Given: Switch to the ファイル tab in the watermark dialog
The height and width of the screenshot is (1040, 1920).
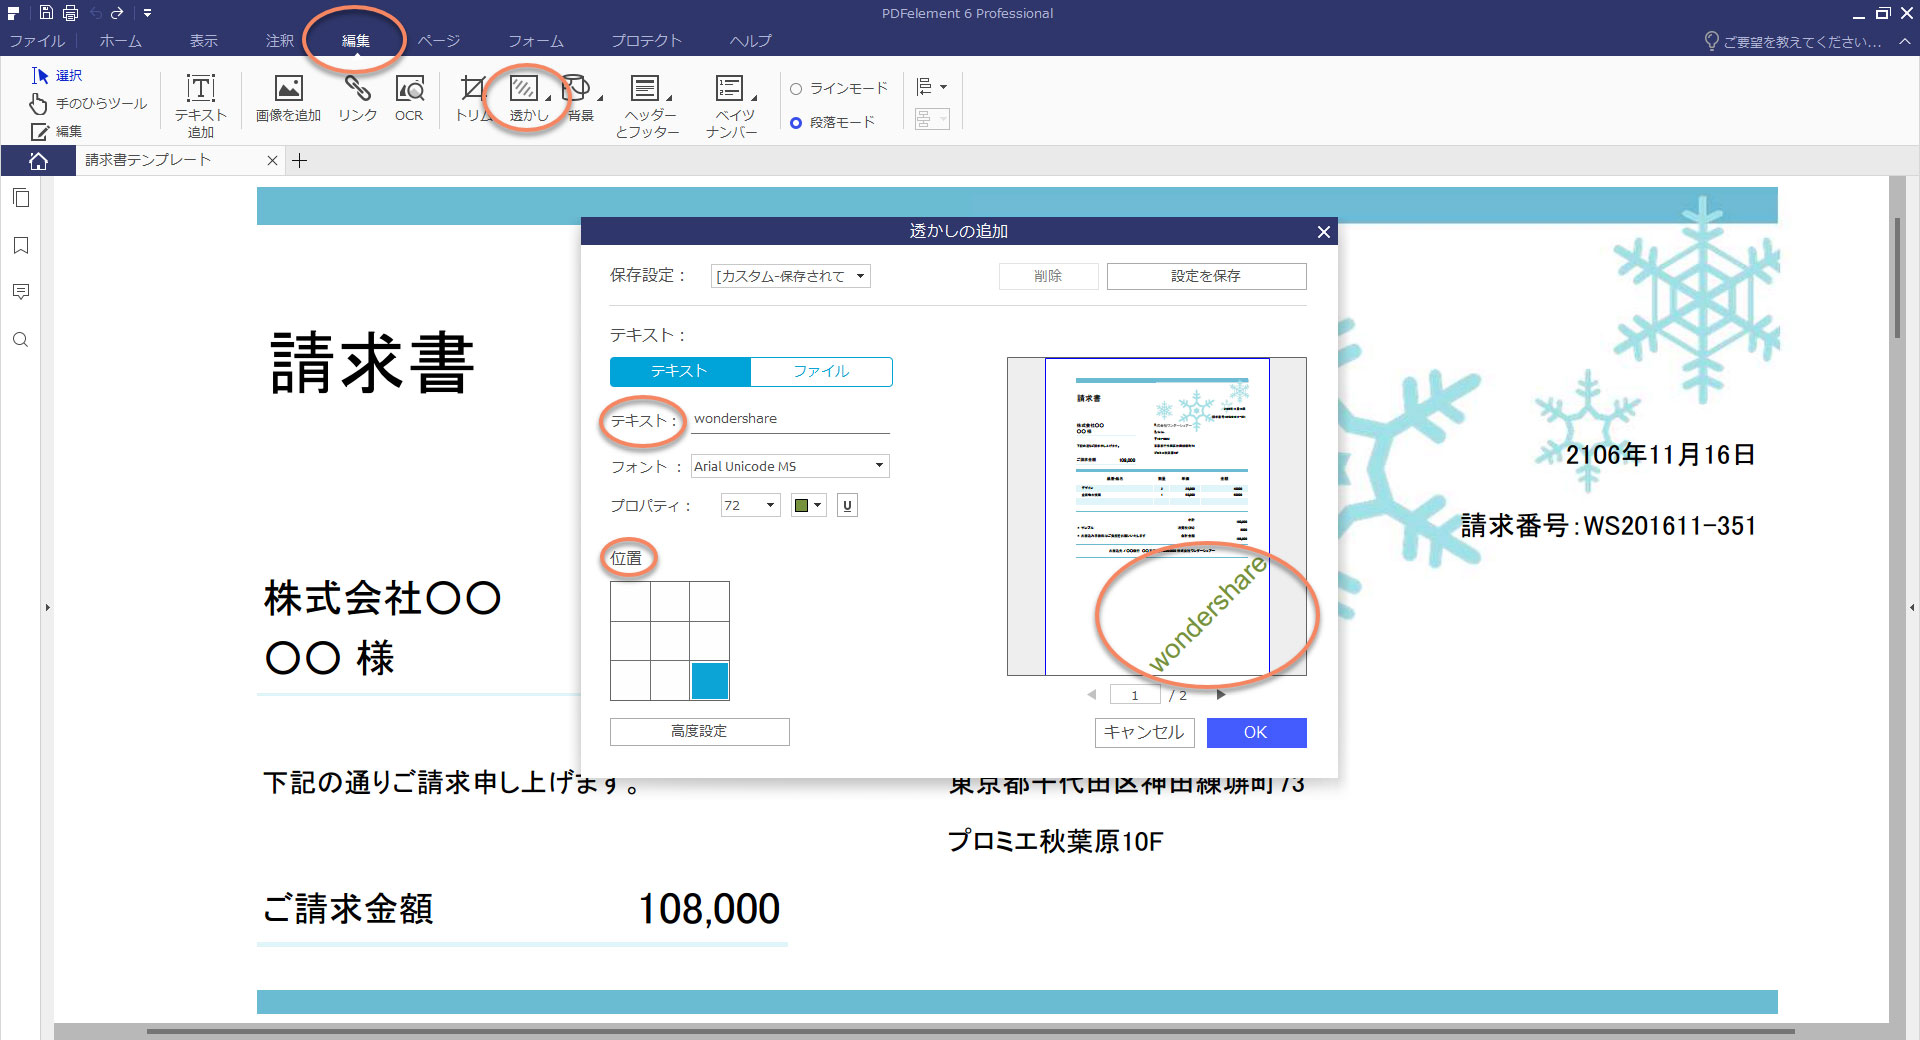Looking at the screenshot, I should [x=821, y=371].
